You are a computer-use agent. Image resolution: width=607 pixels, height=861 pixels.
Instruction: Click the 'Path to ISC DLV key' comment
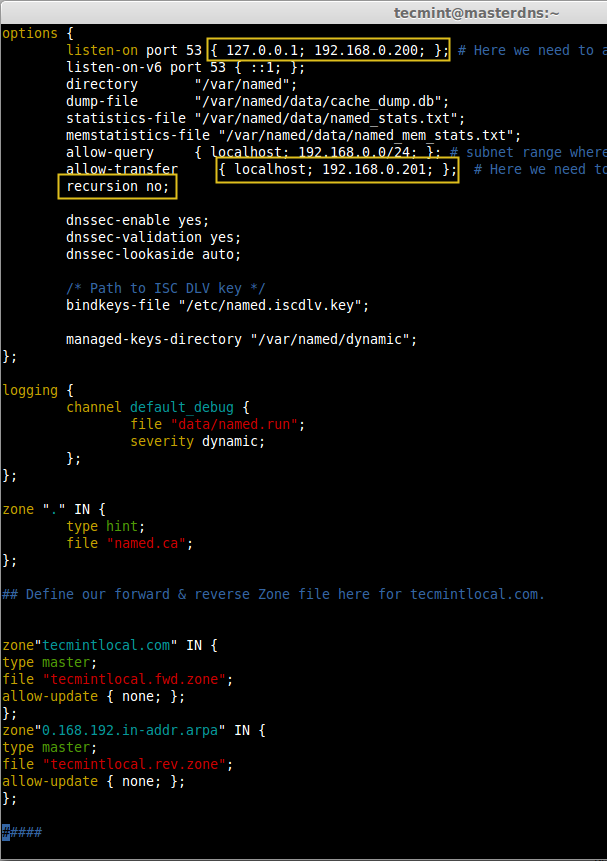pos(165,289)
